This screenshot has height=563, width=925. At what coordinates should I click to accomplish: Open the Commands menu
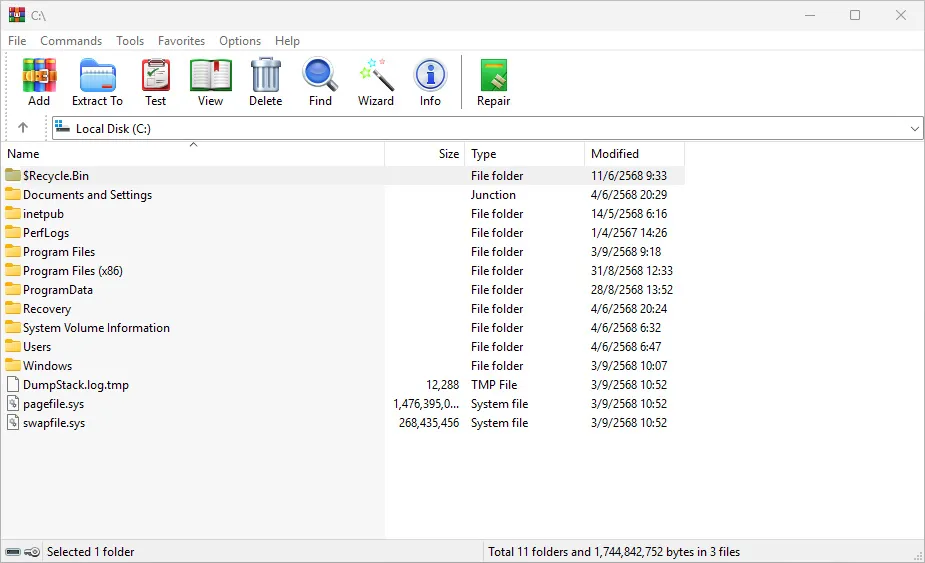pyautogui.click(x=71, y=41)
